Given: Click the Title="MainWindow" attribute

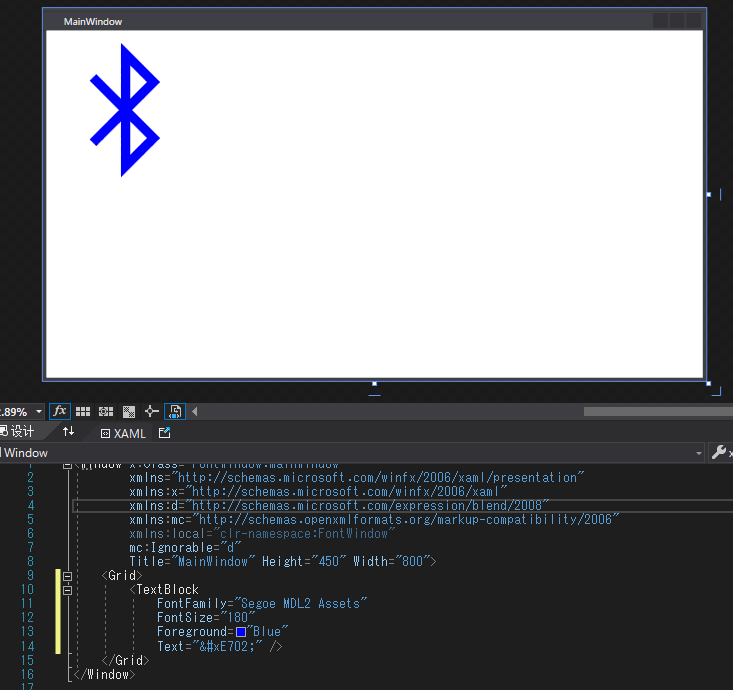Looking at the screenshot, I should pyautogui.click(x=192, y=561).
